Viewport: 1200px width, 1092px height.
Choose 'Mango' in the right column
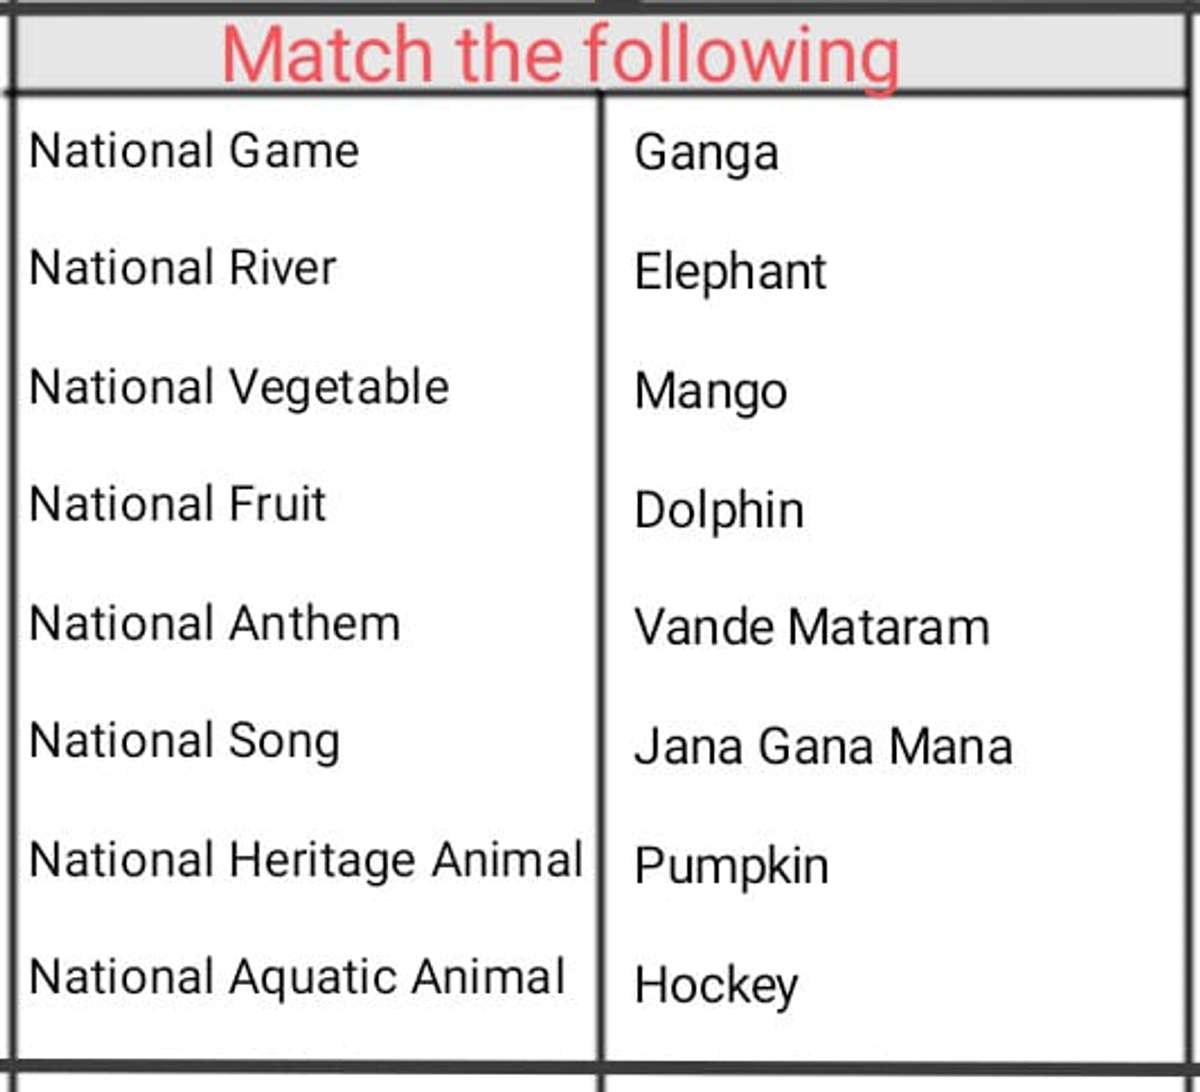tap(710, 391)
